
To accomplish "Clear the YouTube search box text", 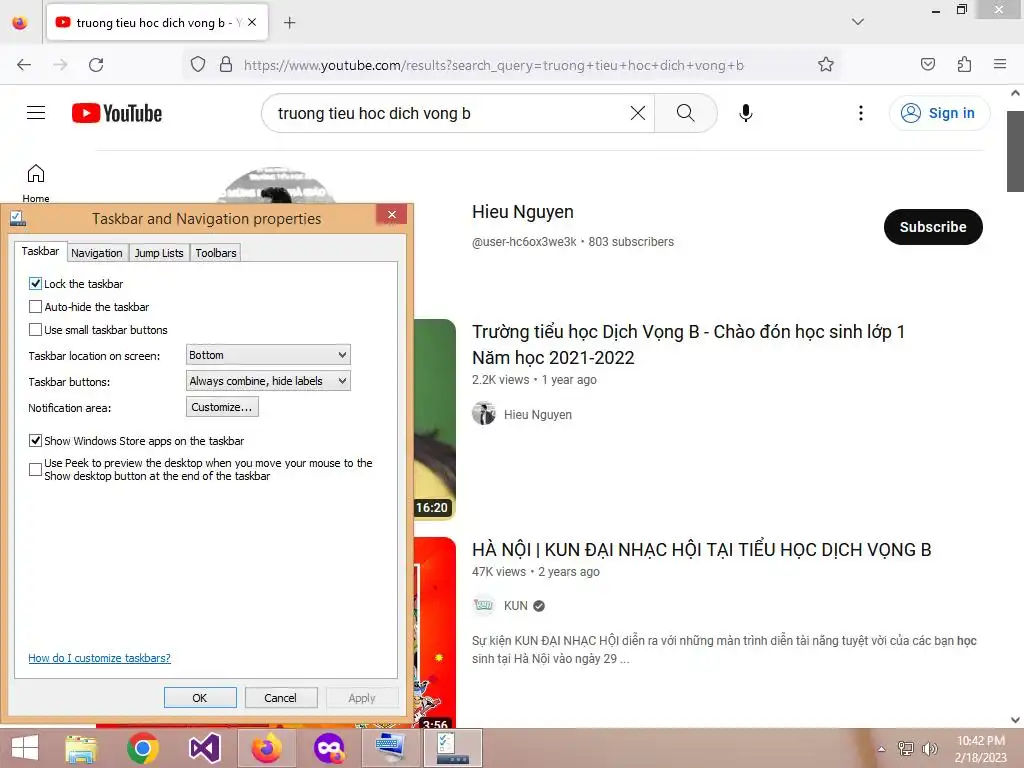I will pos(637,113).
